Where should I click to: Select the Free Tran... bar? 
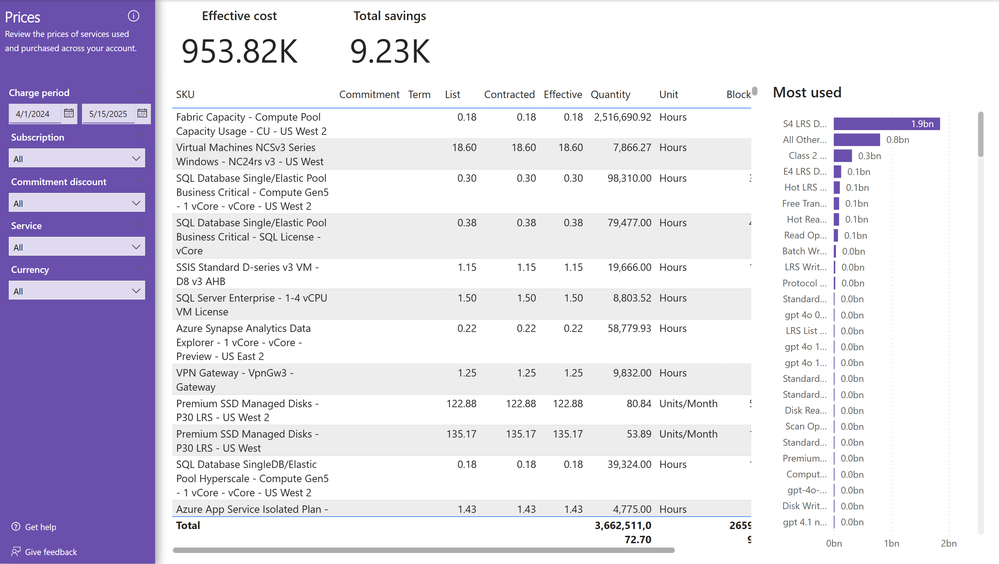point(837,203)
